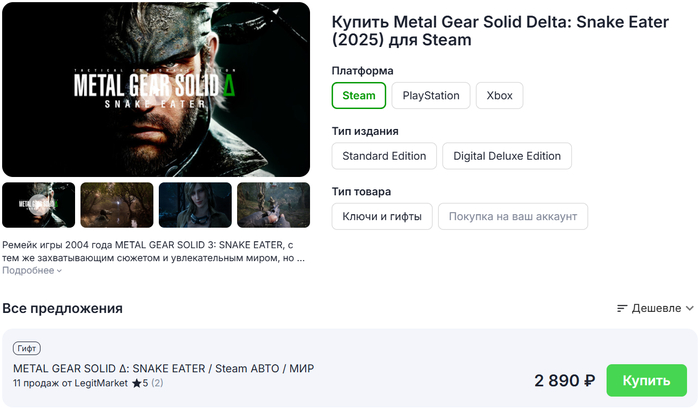View the second jungle screenshot thumbnail
Image resolution: width=700 pixels, height=409 pixels.
[x=117, y=205]
